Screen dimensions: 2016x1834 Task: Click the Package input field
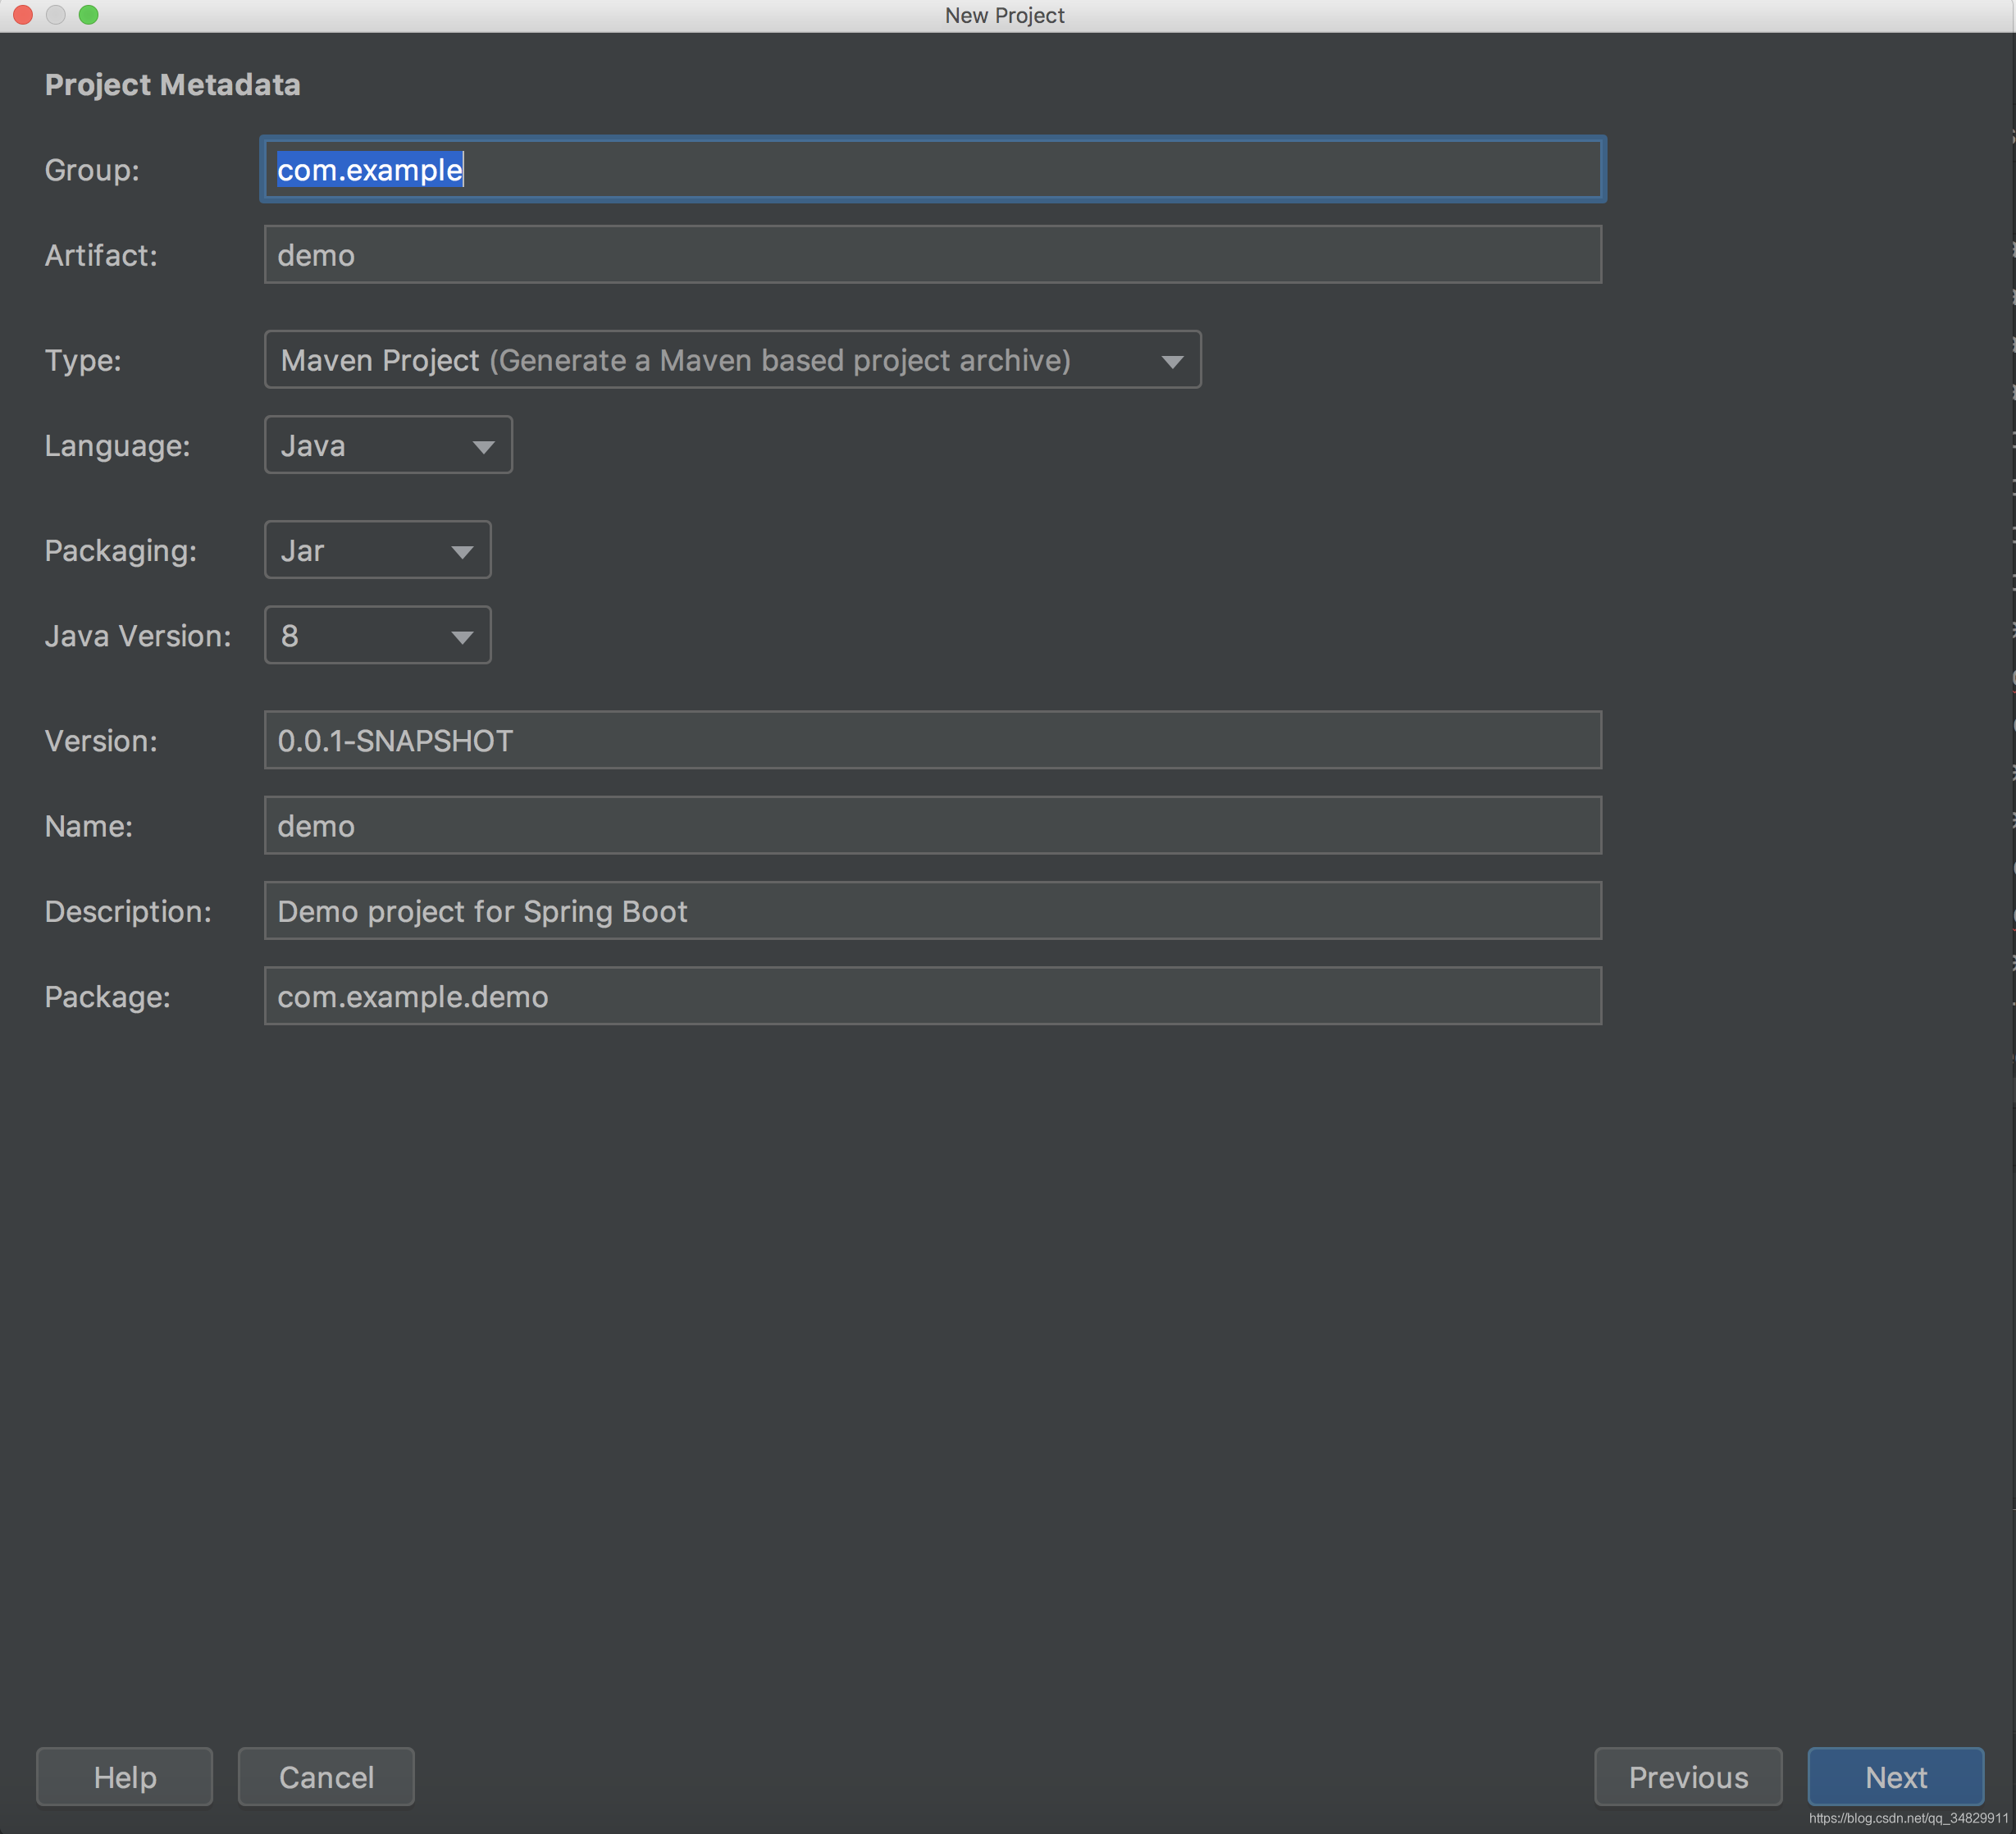[933, 996]
